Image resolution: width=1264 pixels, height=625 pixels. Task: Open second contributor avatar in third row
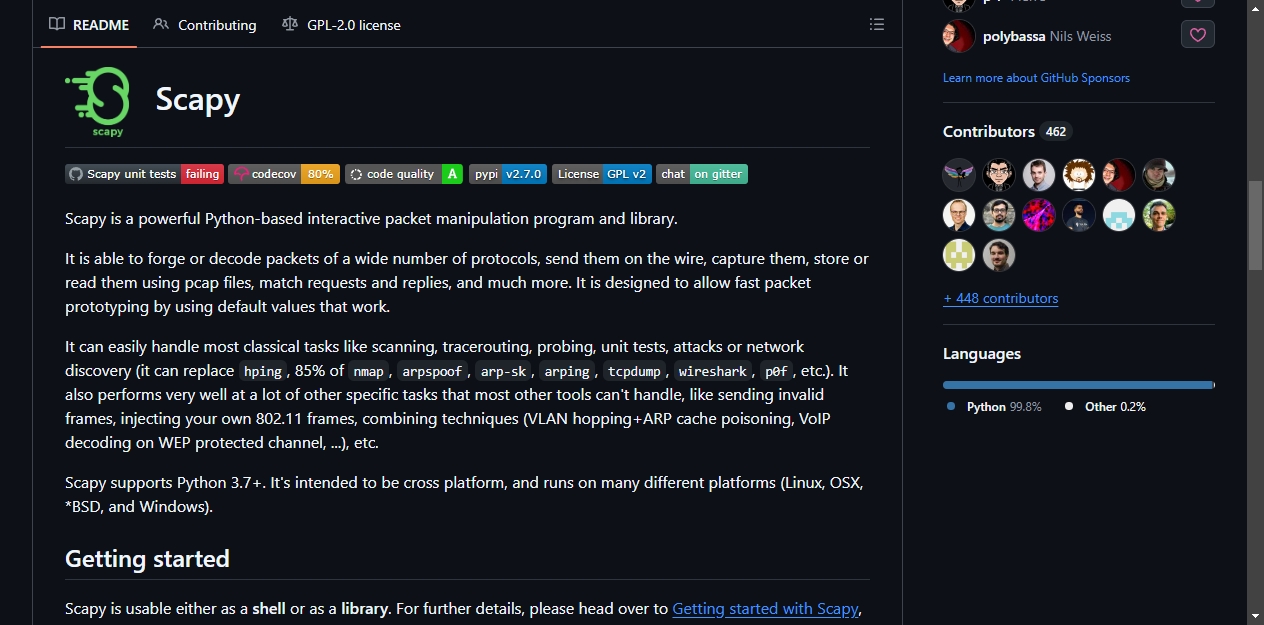(999, 255)
